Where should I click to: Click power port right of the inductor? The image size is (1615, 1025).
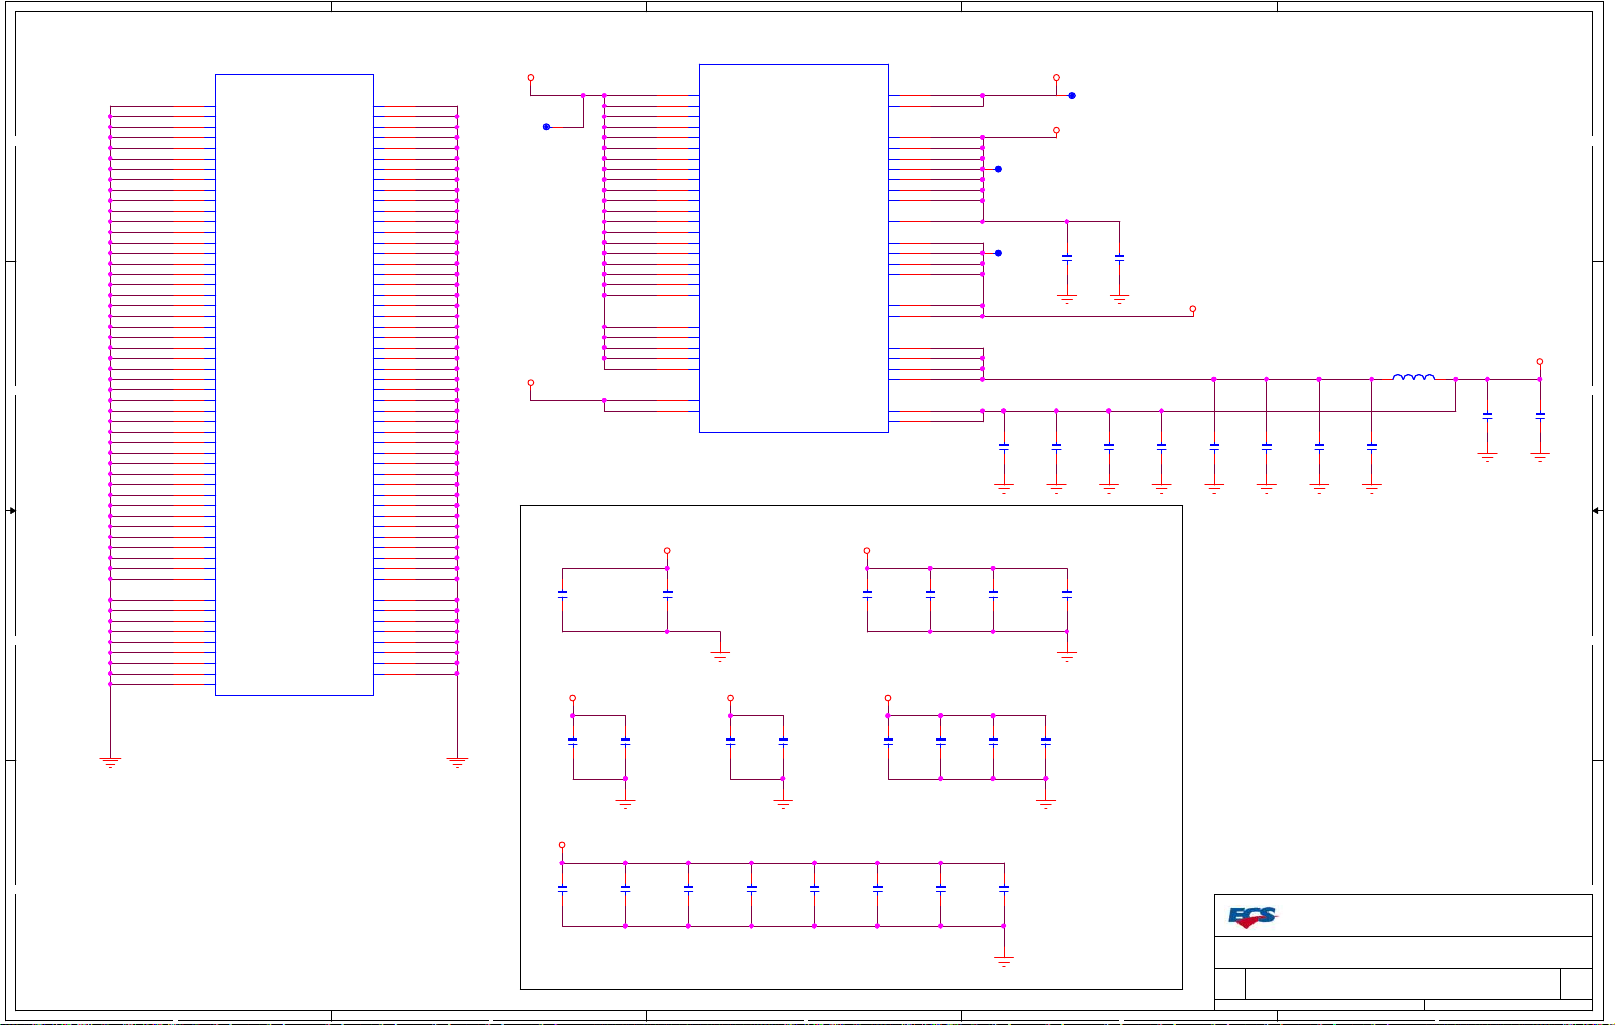1540,362
